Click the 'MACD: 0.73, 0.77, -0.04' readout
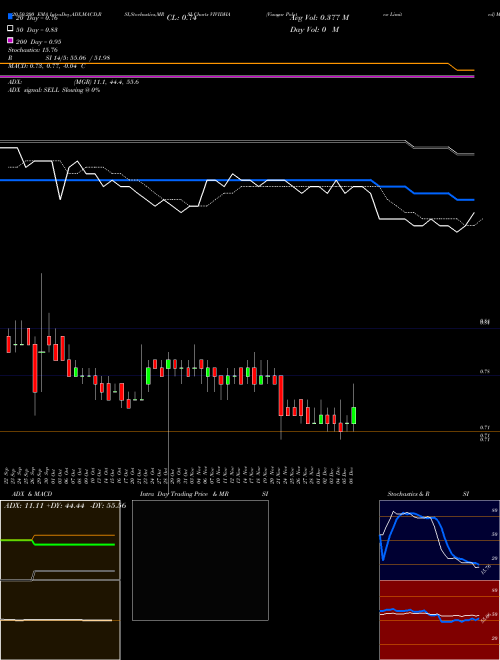The width and height of the screenshot is (500, 660). pyautogui.click(x=46, y=66)
